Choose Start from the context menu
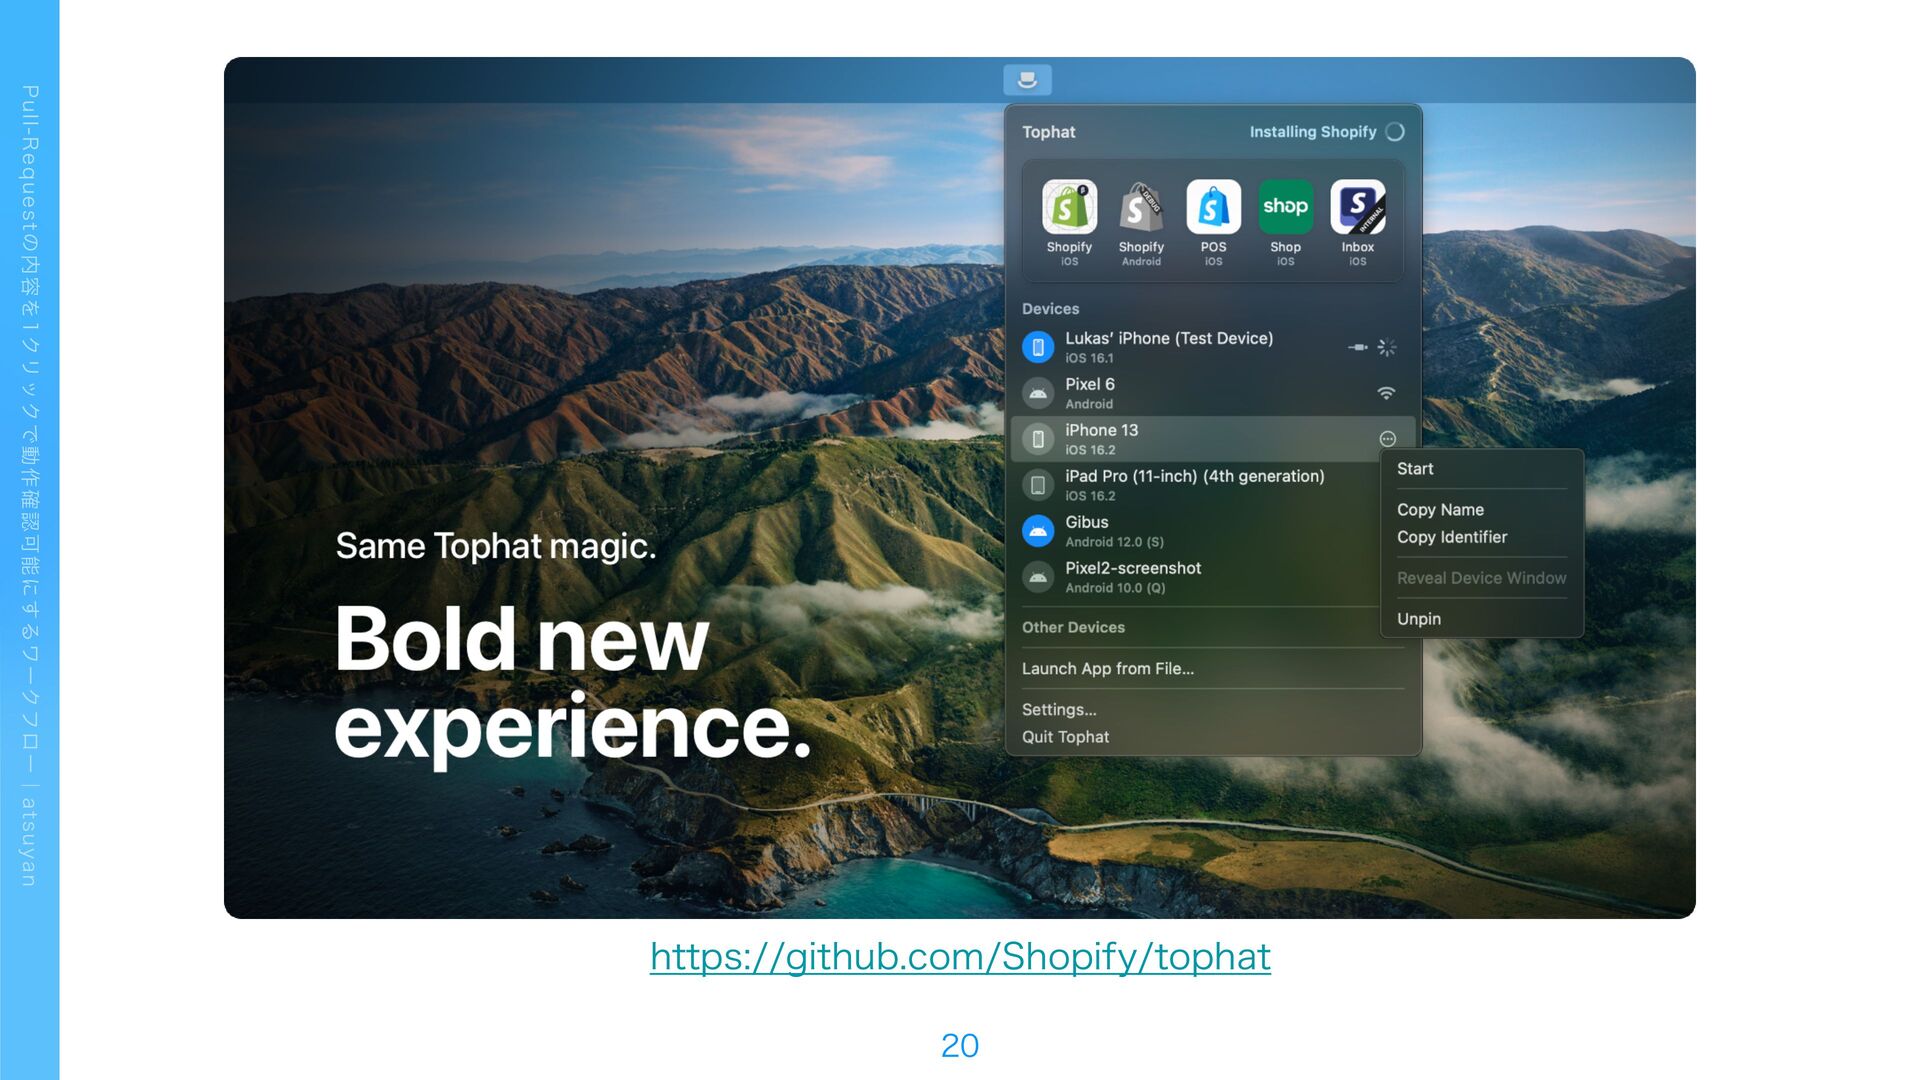This screenshot has width=1920, height=1080. (1415, 469)
